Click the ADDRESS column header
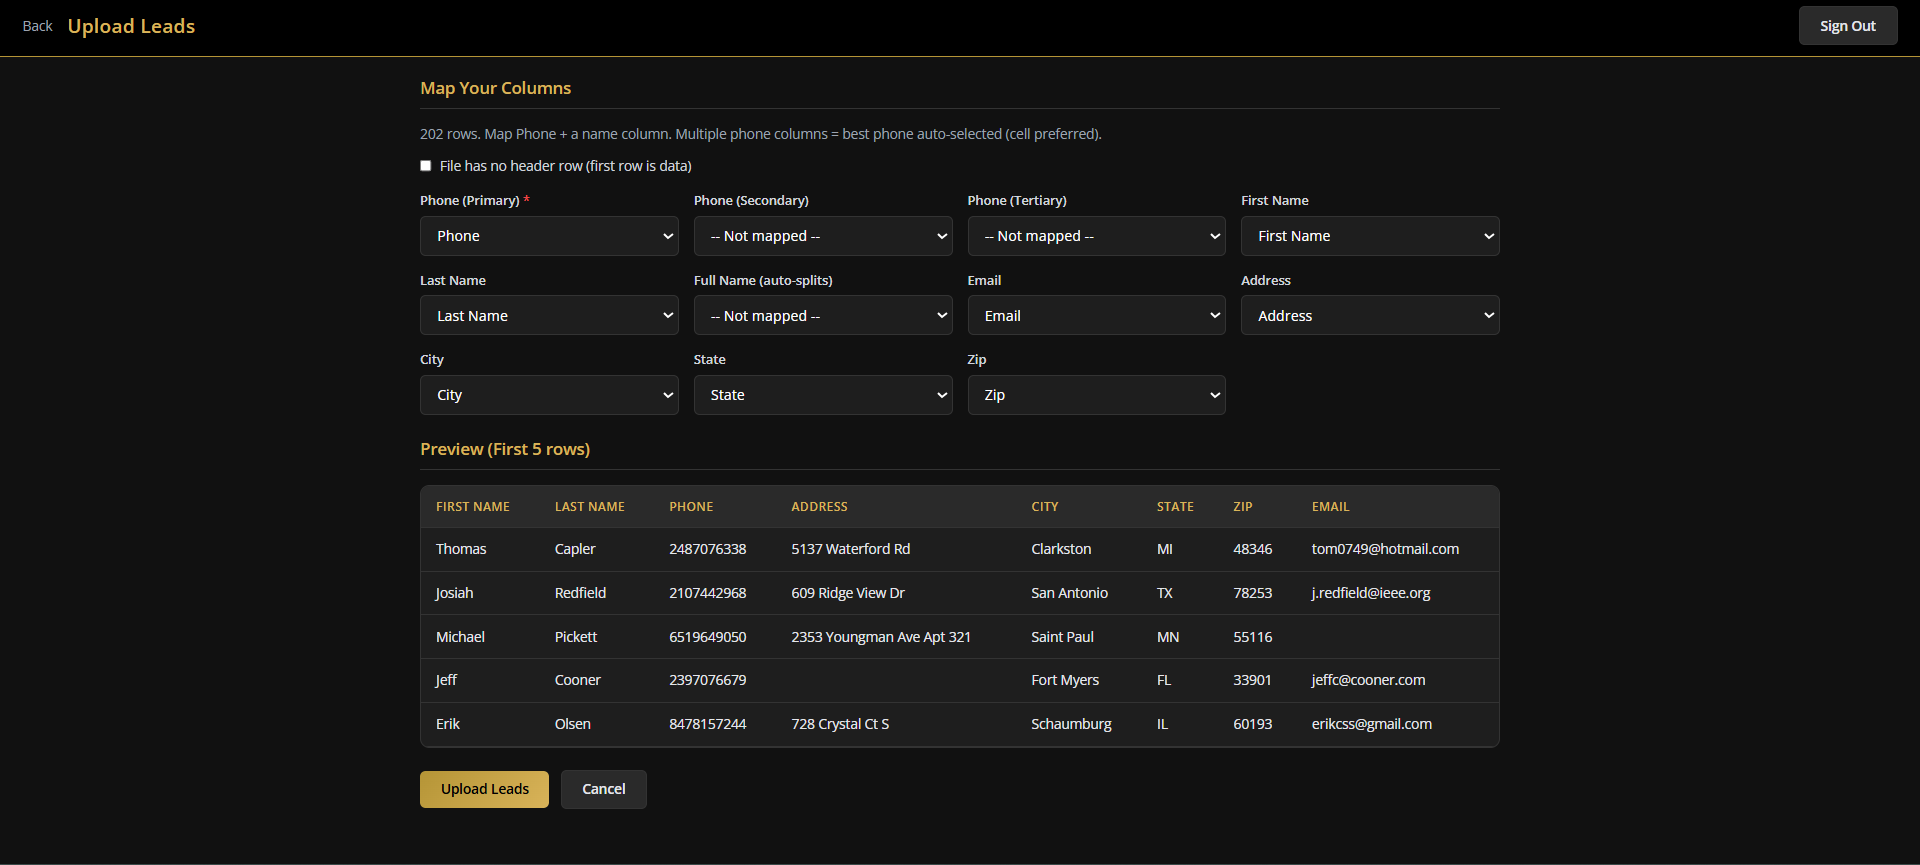Image resolution: width=1920 pixels, height=865 pixels. tap(819, 507)
